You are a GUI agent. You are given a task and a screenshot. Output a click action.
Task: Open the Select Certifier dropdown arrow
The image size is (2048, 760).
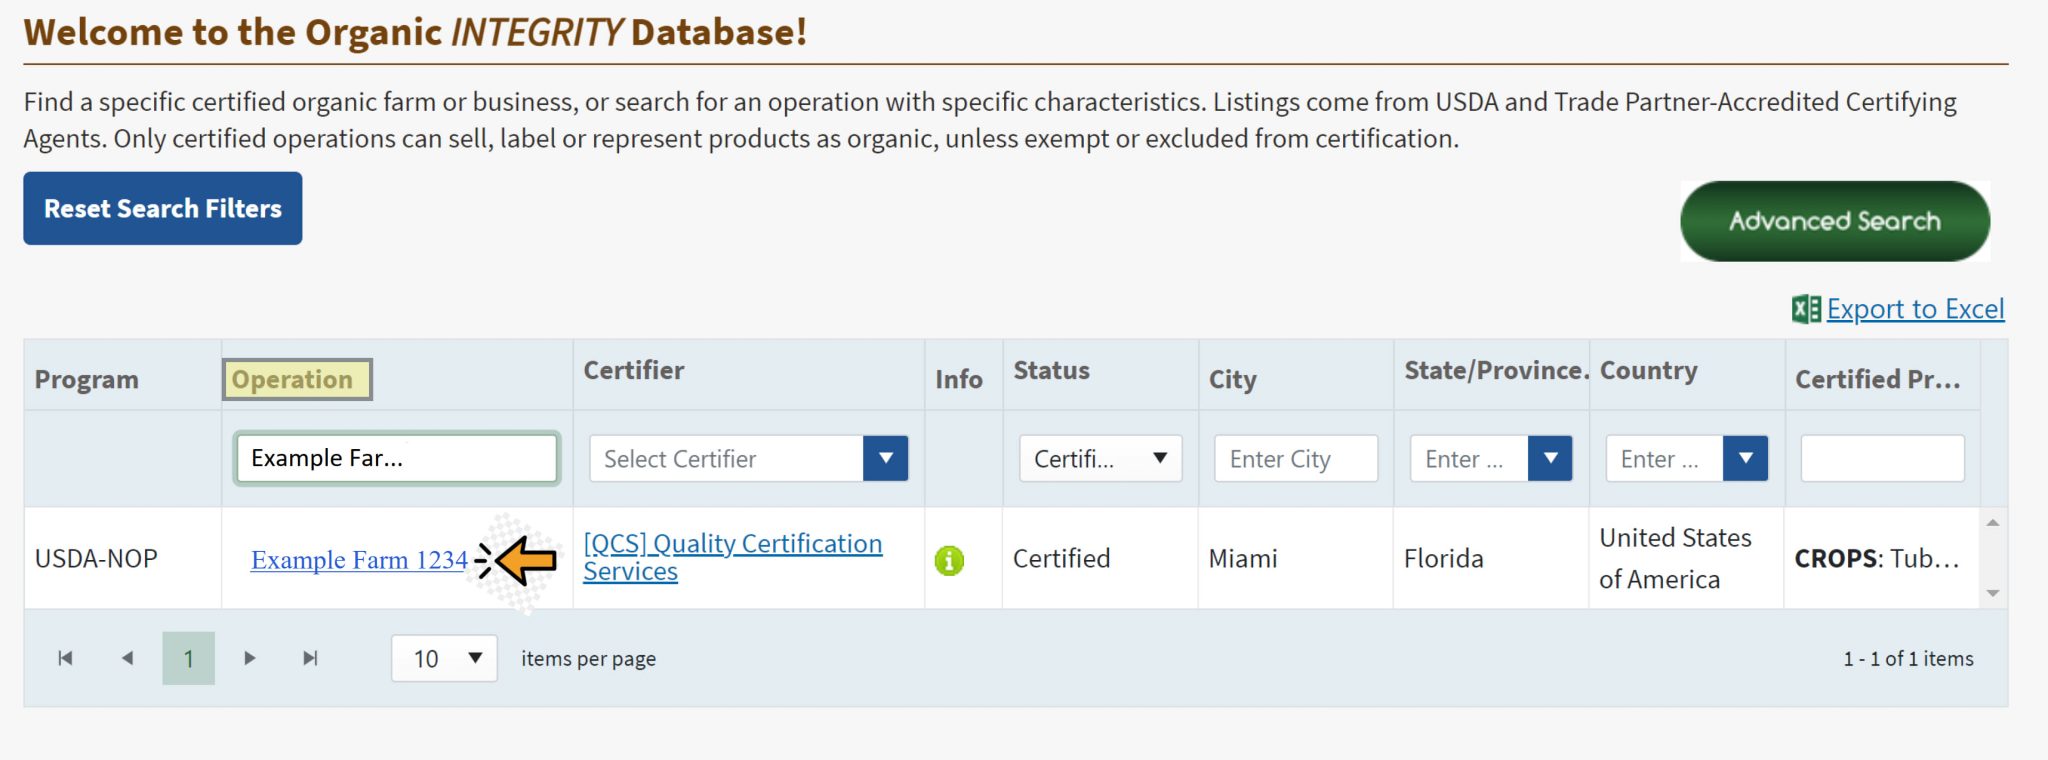pos(885,458)
